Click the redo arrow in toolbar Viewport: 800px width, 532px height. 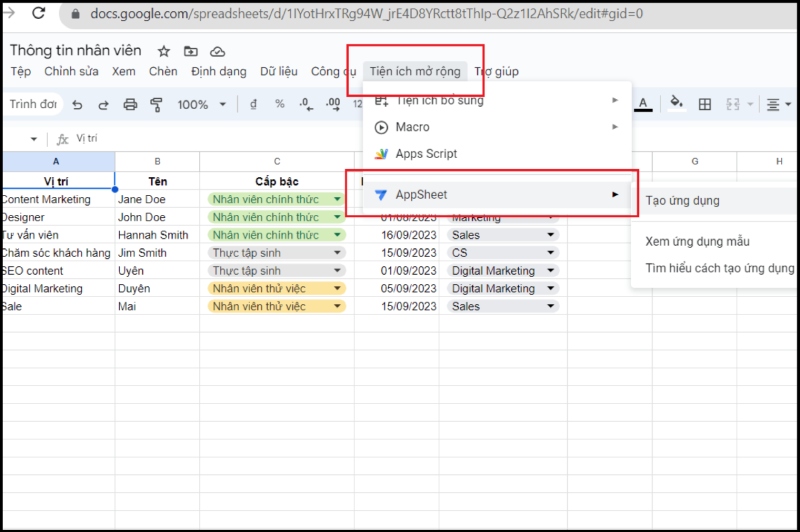(x=104, y=105)
